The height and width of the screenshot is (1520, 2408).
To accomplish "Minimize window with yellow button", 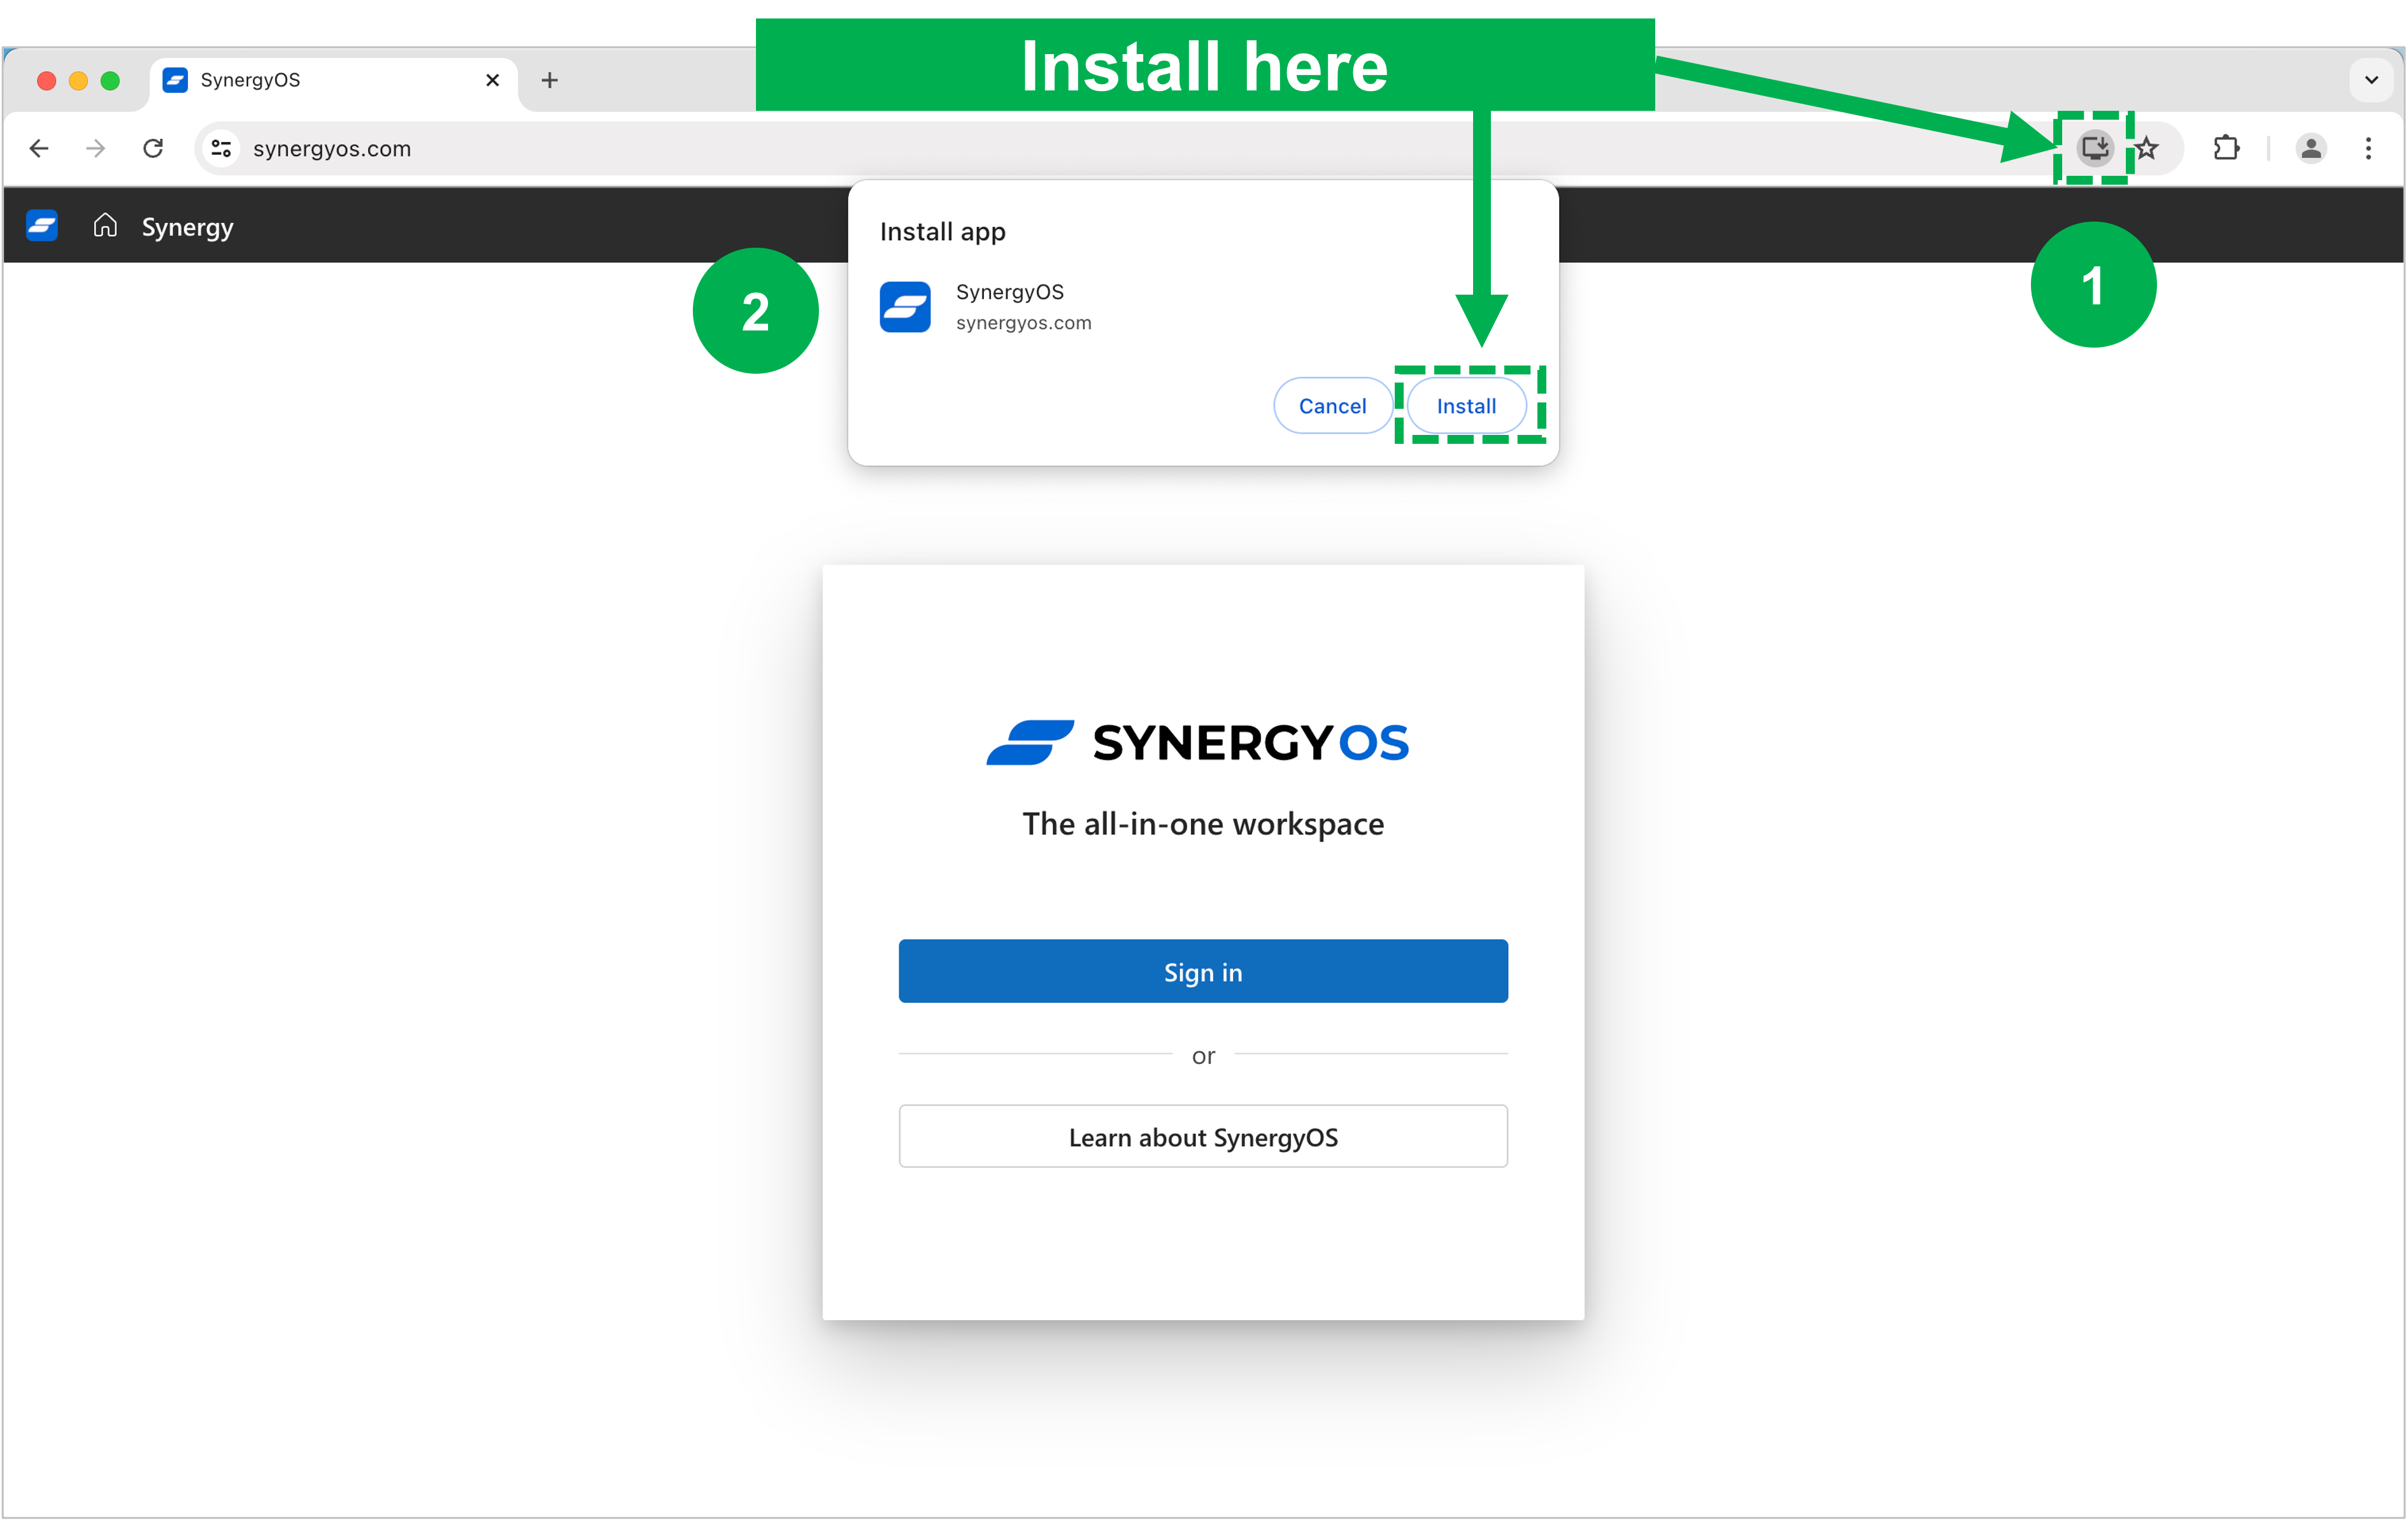I will coord(78,80).
